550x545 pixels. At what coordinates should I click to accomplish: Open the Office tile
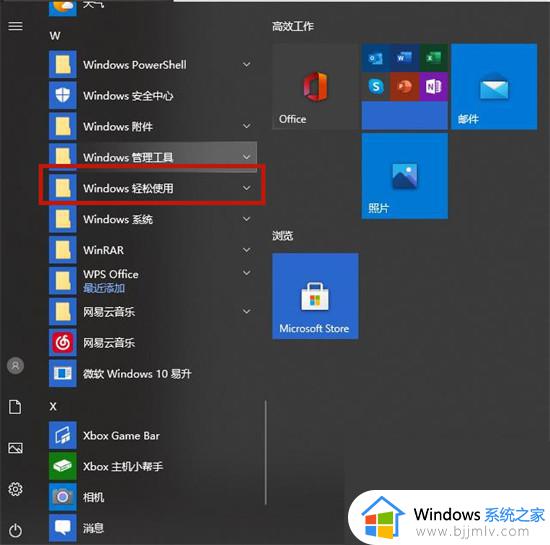pos(315,87)
